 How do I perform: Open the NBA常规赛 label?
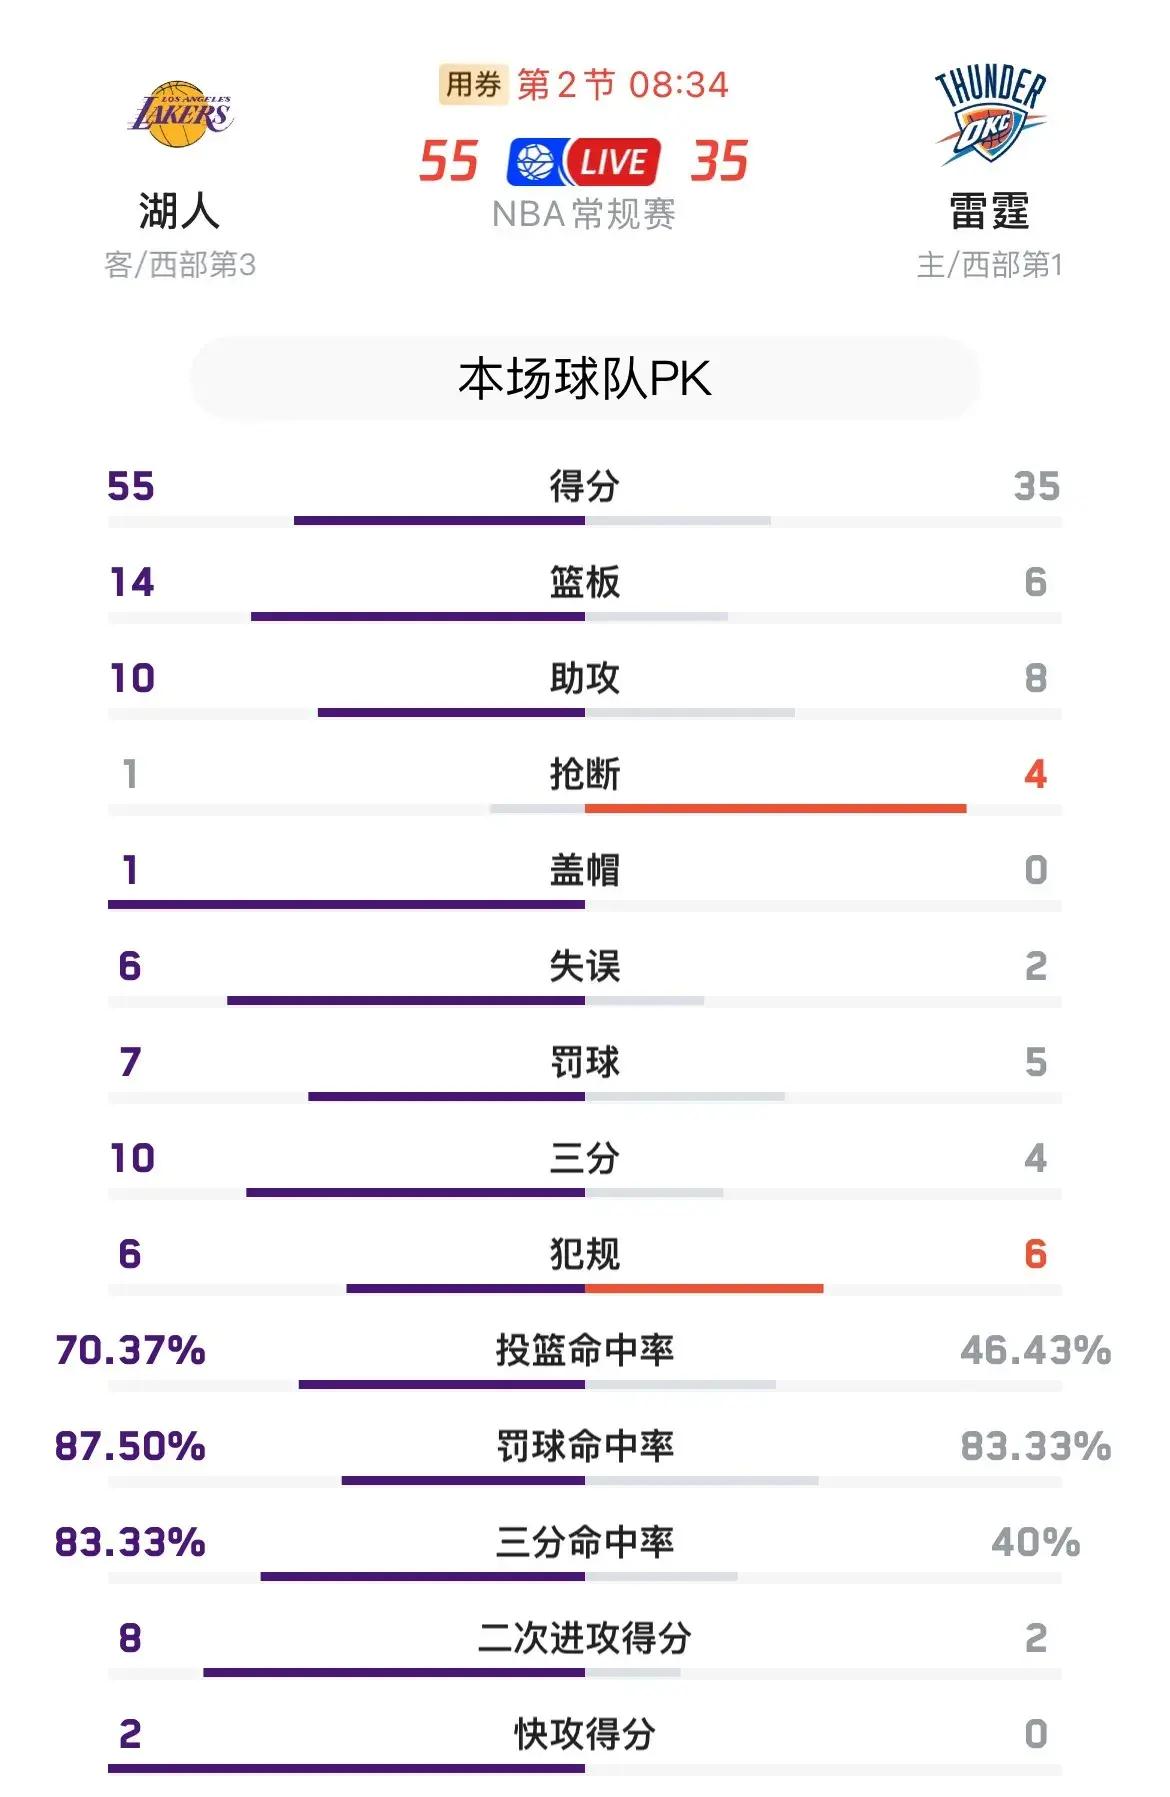point(585,212)
